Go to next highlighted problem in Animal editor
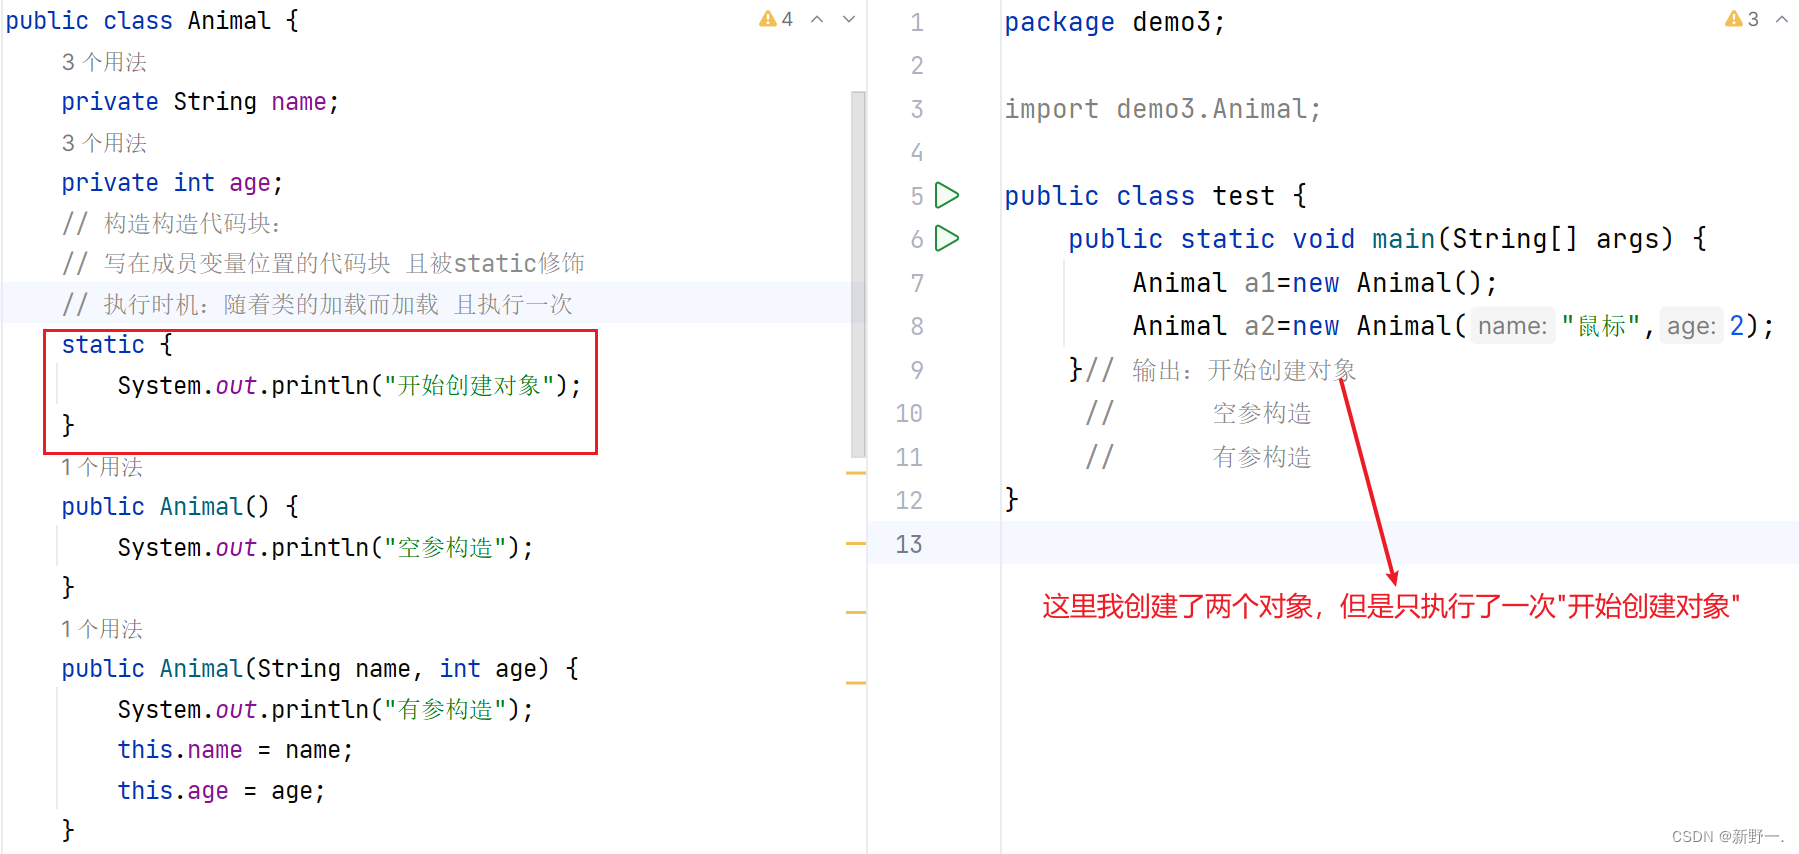The height and width of the screenshot is (854, 1799). pyautogui.click(x=849, y=19)
